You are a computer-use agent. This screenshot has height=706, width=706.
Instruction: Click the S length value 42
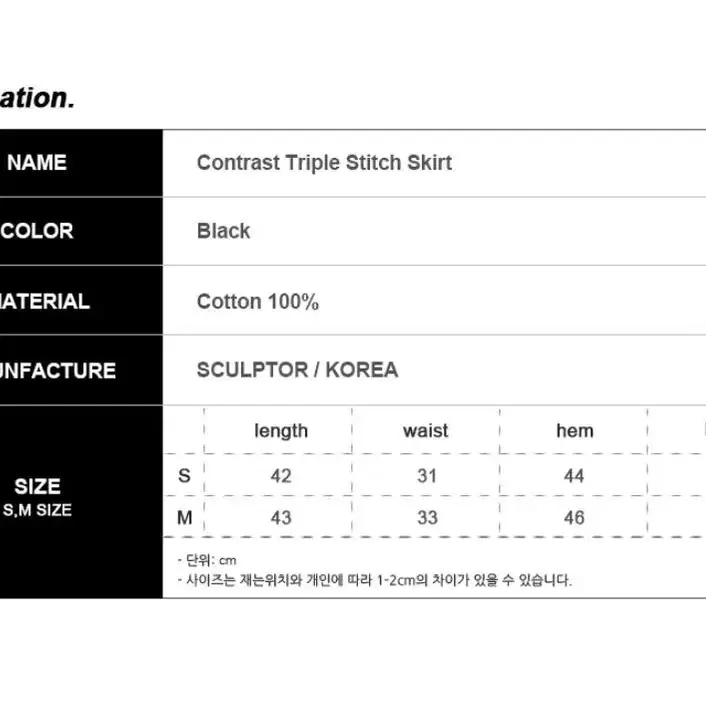pyautogui.click(x=281, y=476)
